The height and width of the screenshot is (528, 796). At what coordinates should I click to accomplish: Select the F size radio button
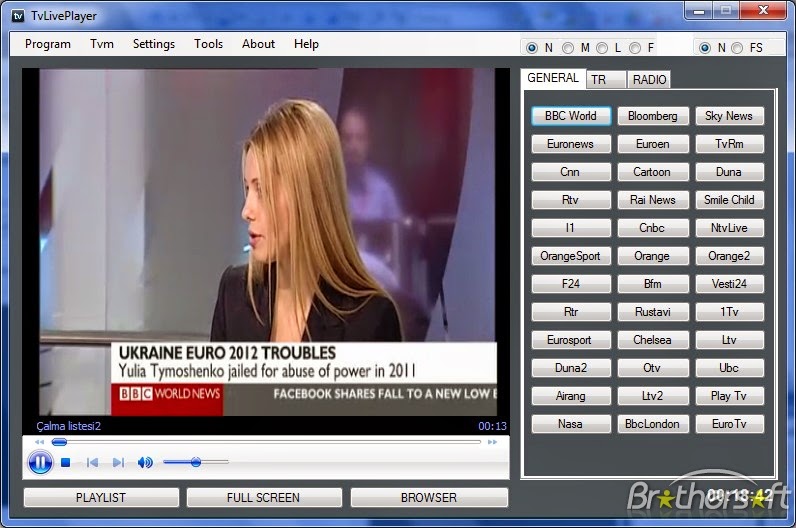pos(635,48)
